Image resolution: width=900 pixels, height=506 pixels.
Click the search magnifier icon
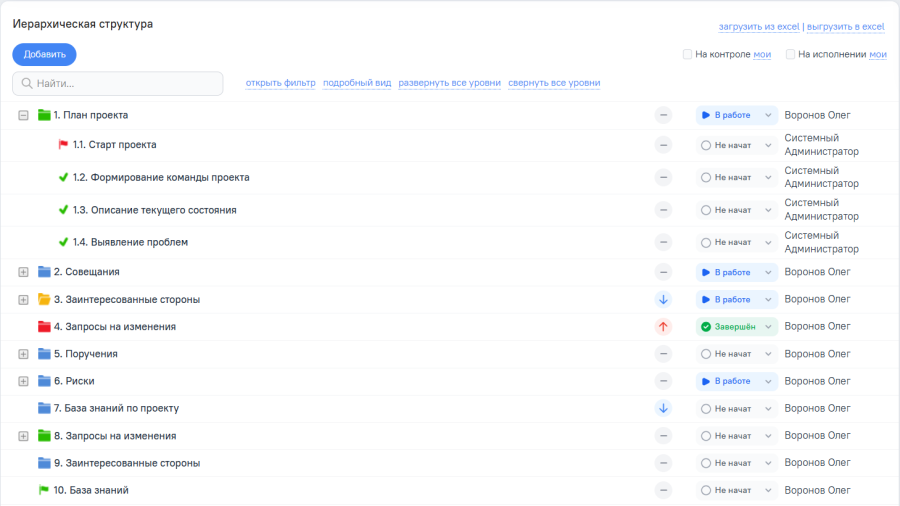(27, 83)
